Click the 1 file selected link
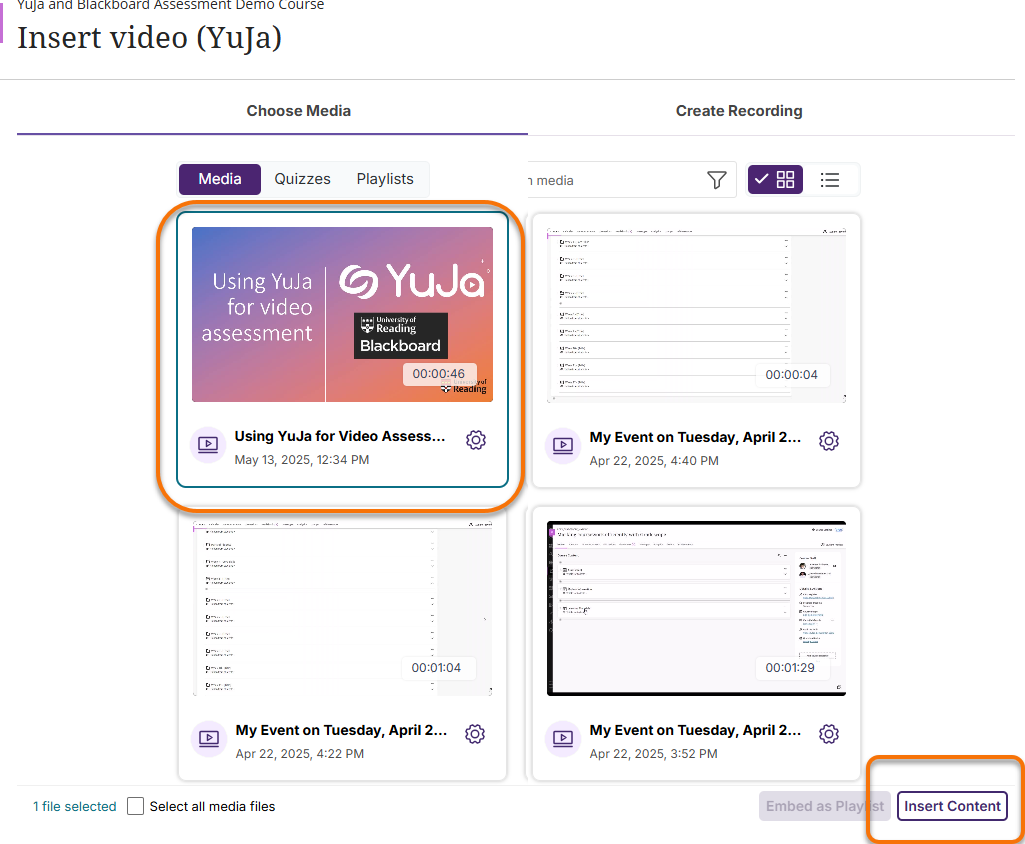This screenshot has width=1025, height=844. 74,806
